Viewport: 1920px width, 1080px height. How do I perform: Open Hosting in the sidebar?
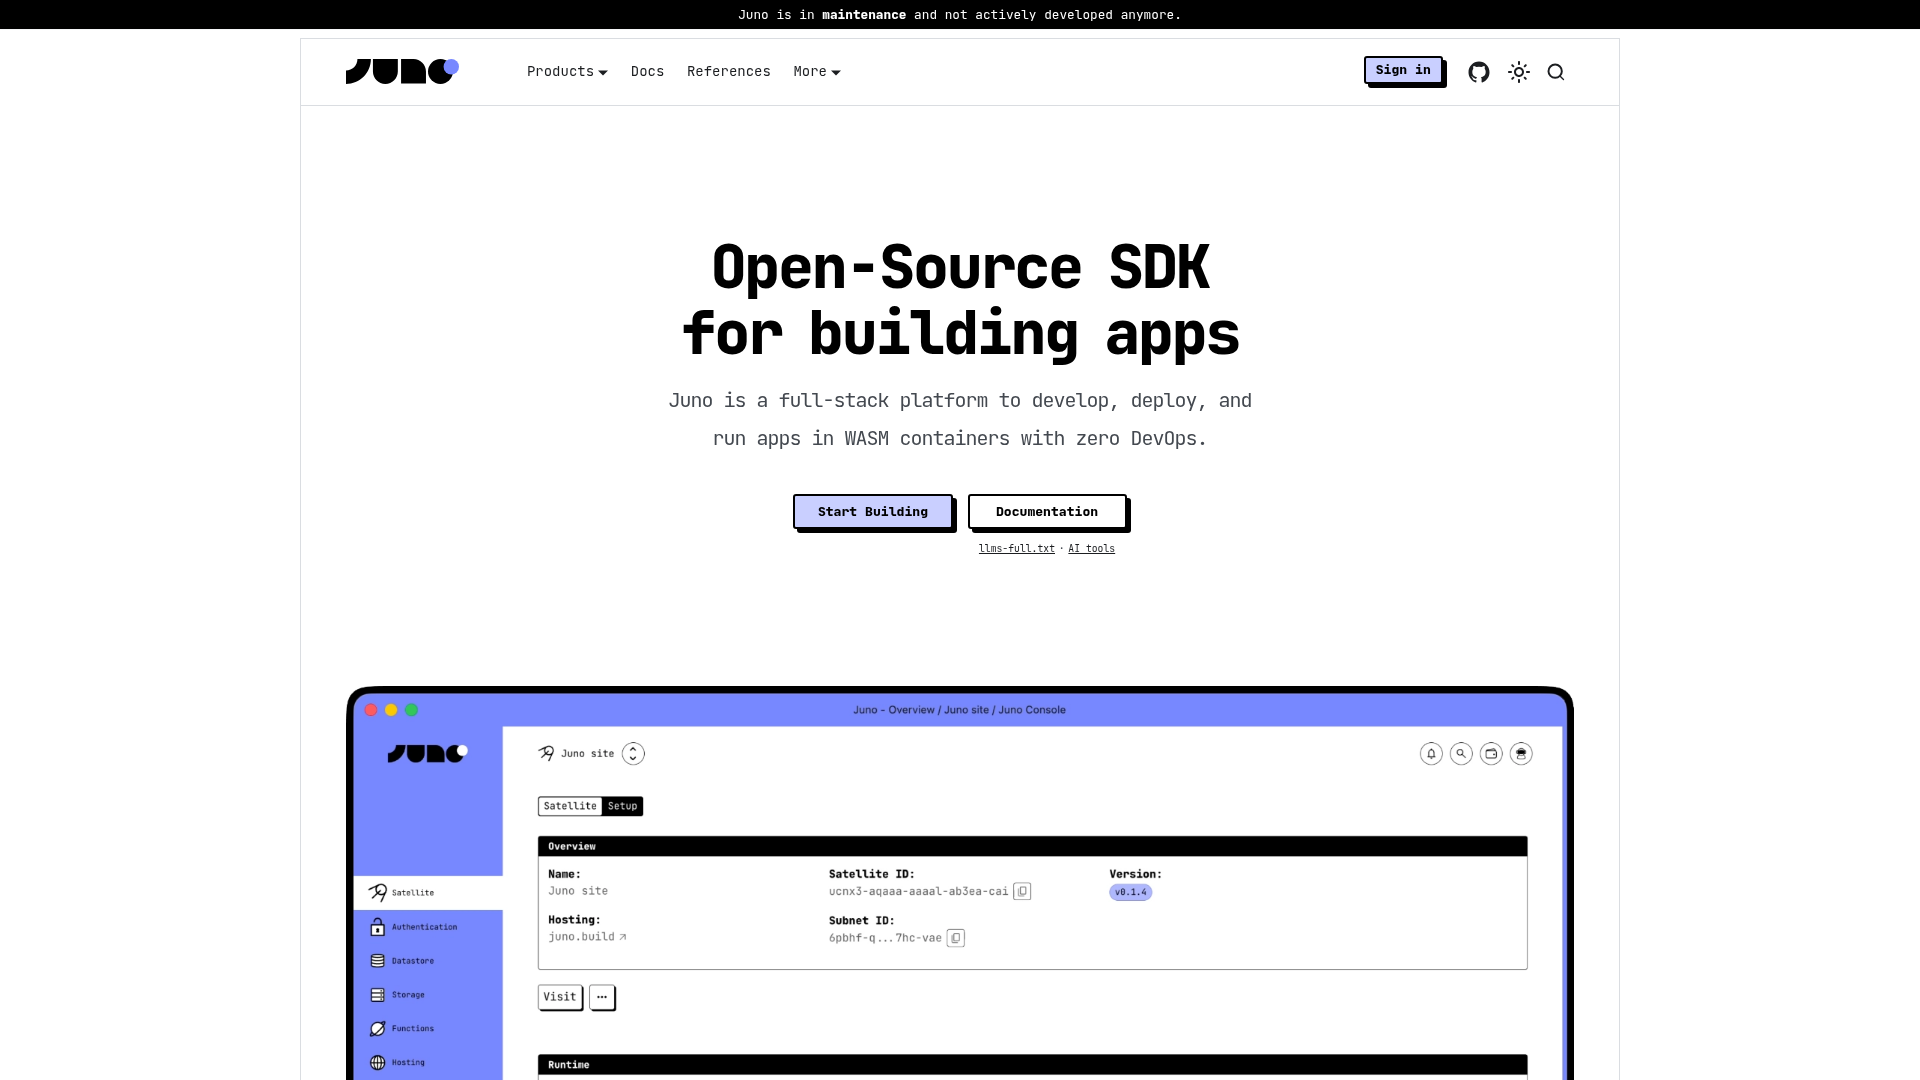coord(428,1062)
